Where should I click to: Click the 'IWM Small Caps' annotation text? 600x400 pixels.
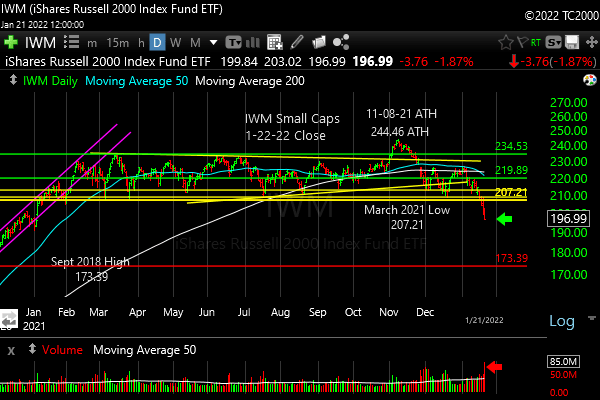click(x=292, y=118)
